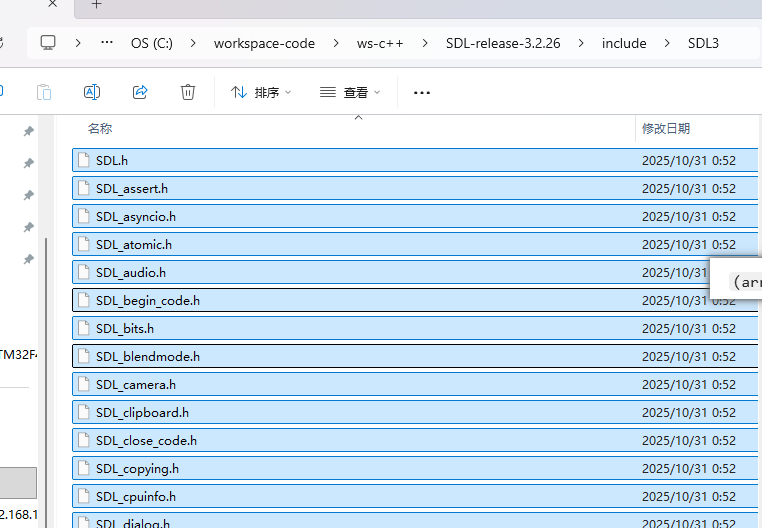Click the Paste clipboard icon
762x528 pixels.
click(x=44, y=92)
